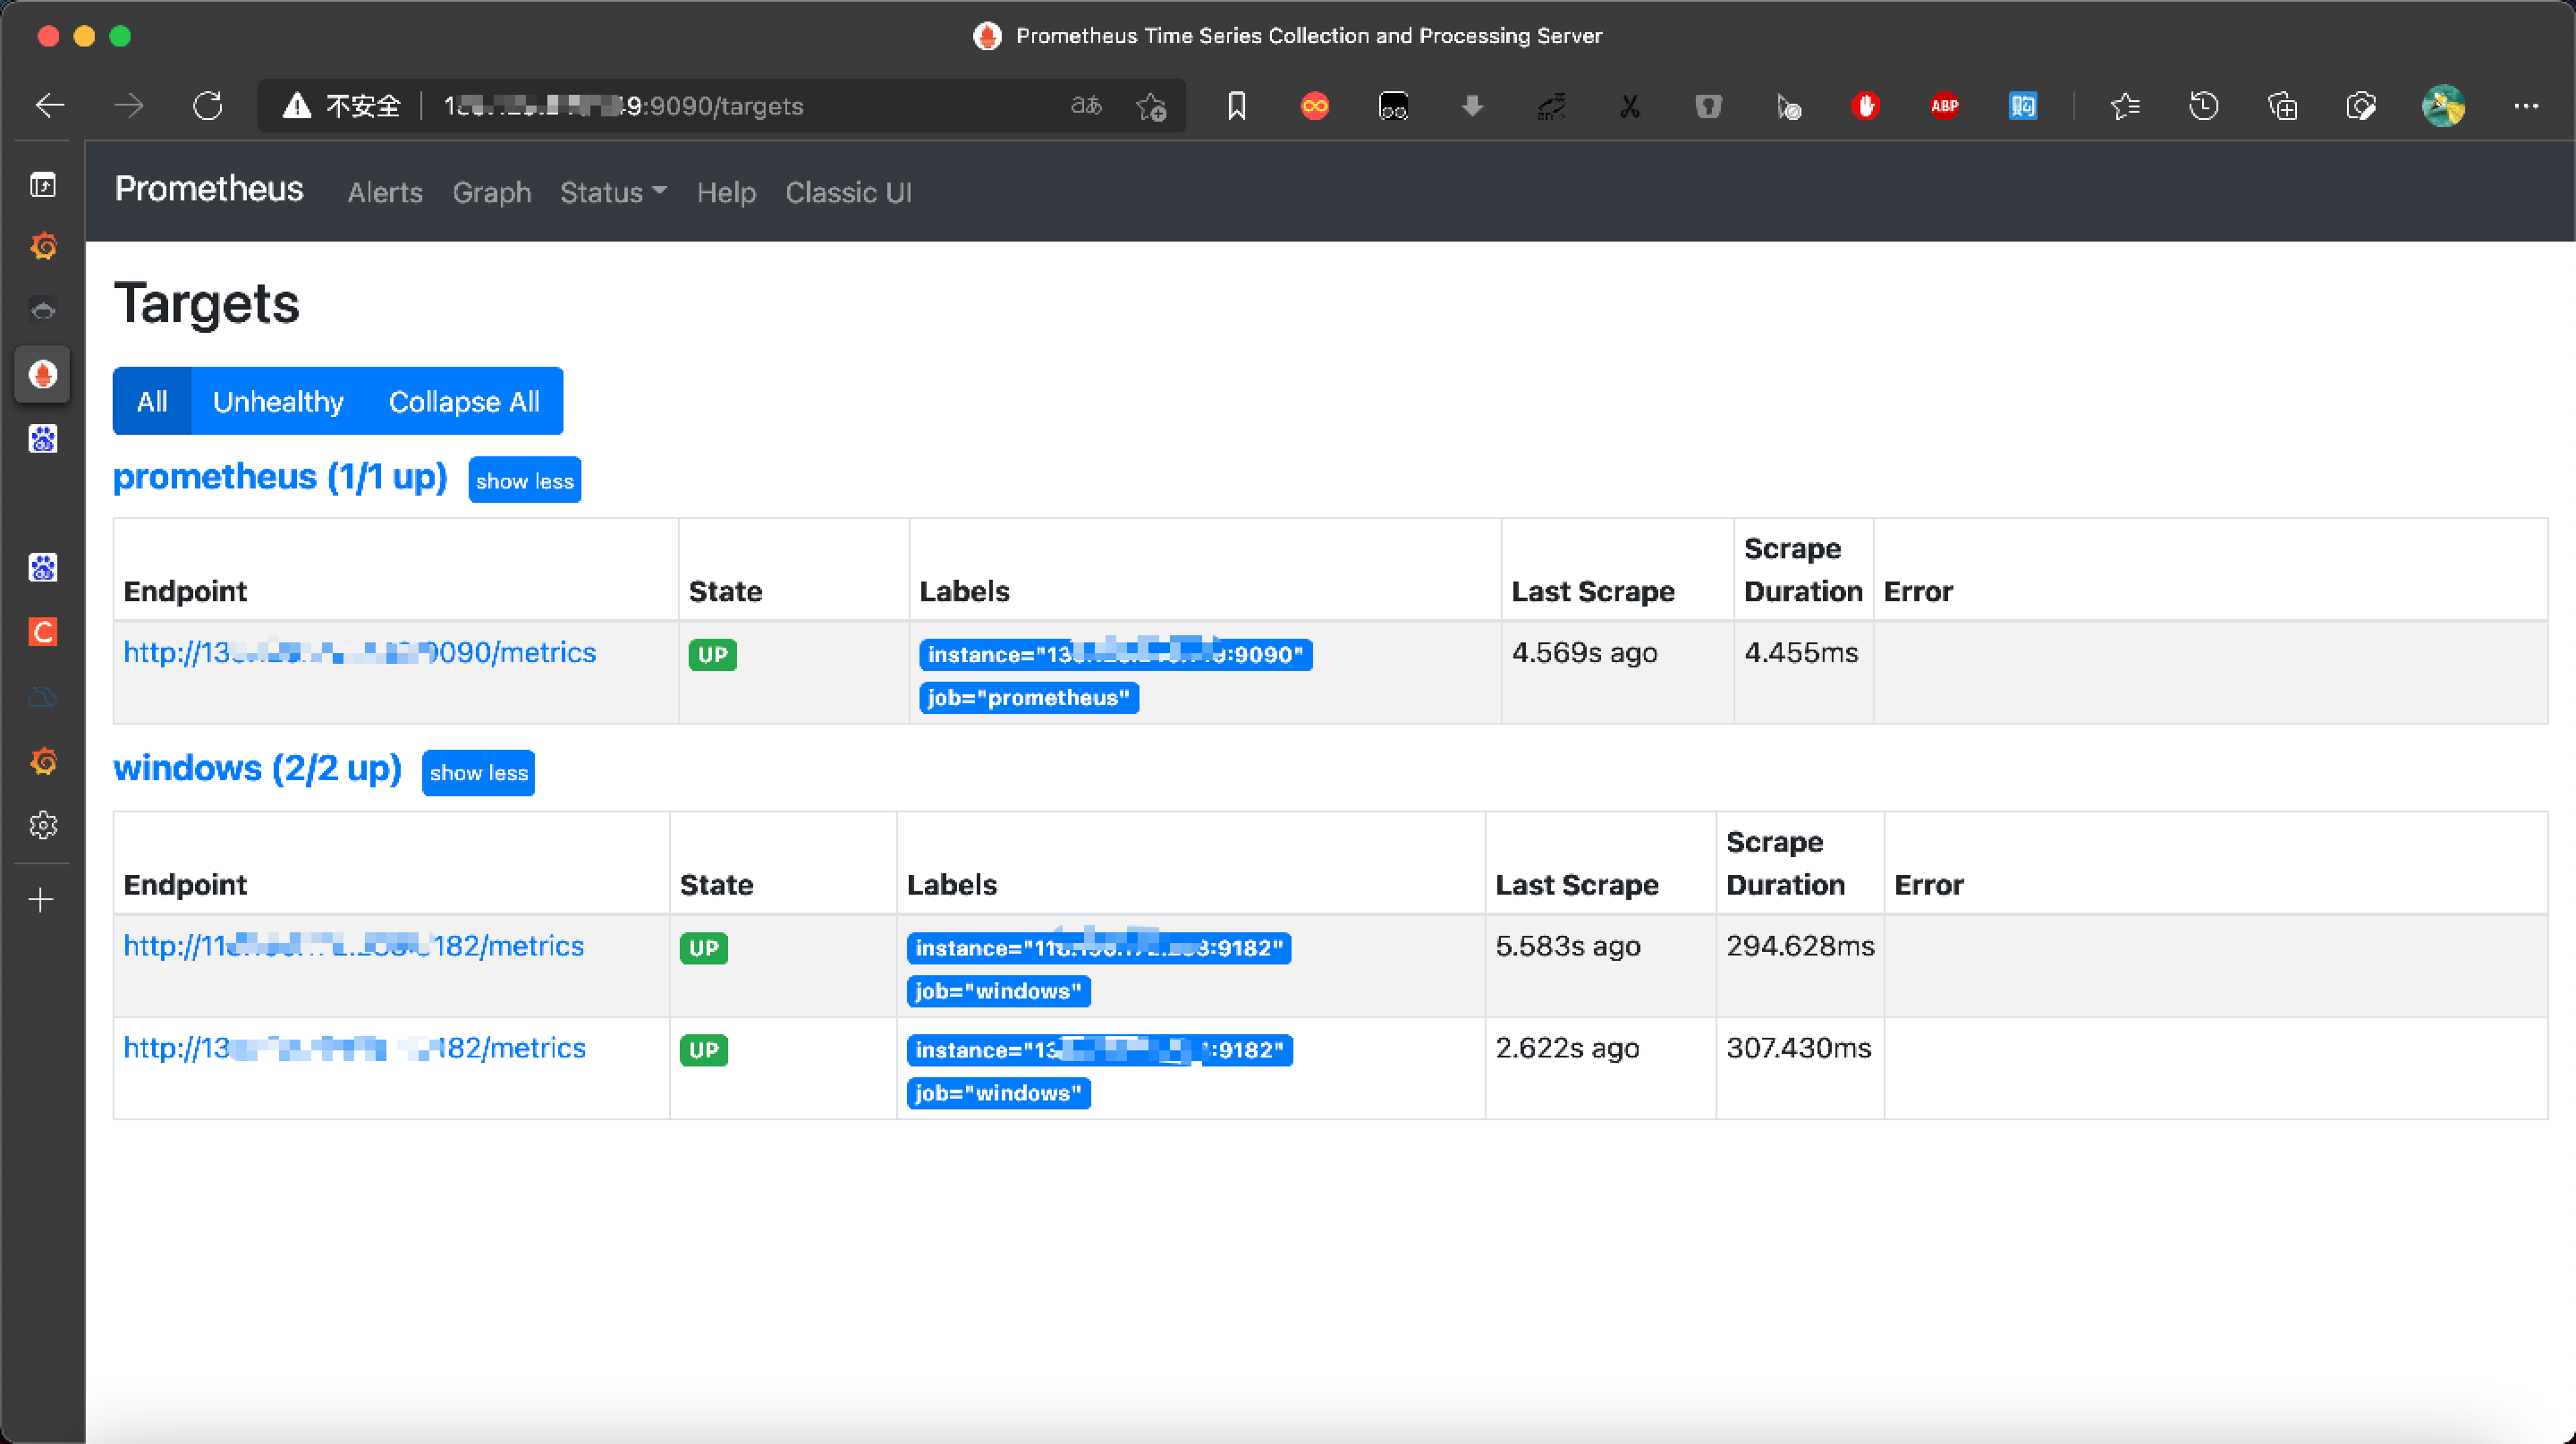
Task: Click the instance label ending in :9090
Action: (1116, 655)
